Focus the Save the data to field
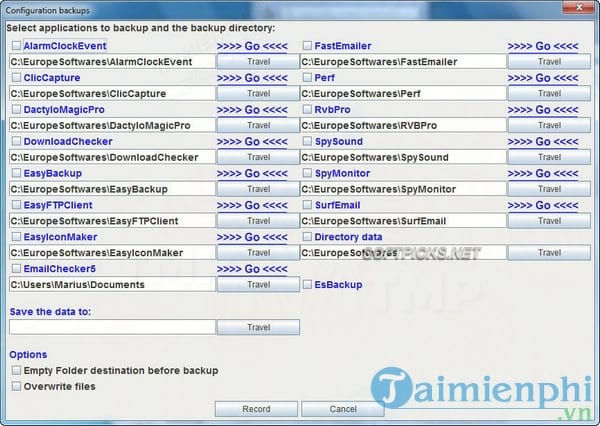 pos(112,327)
